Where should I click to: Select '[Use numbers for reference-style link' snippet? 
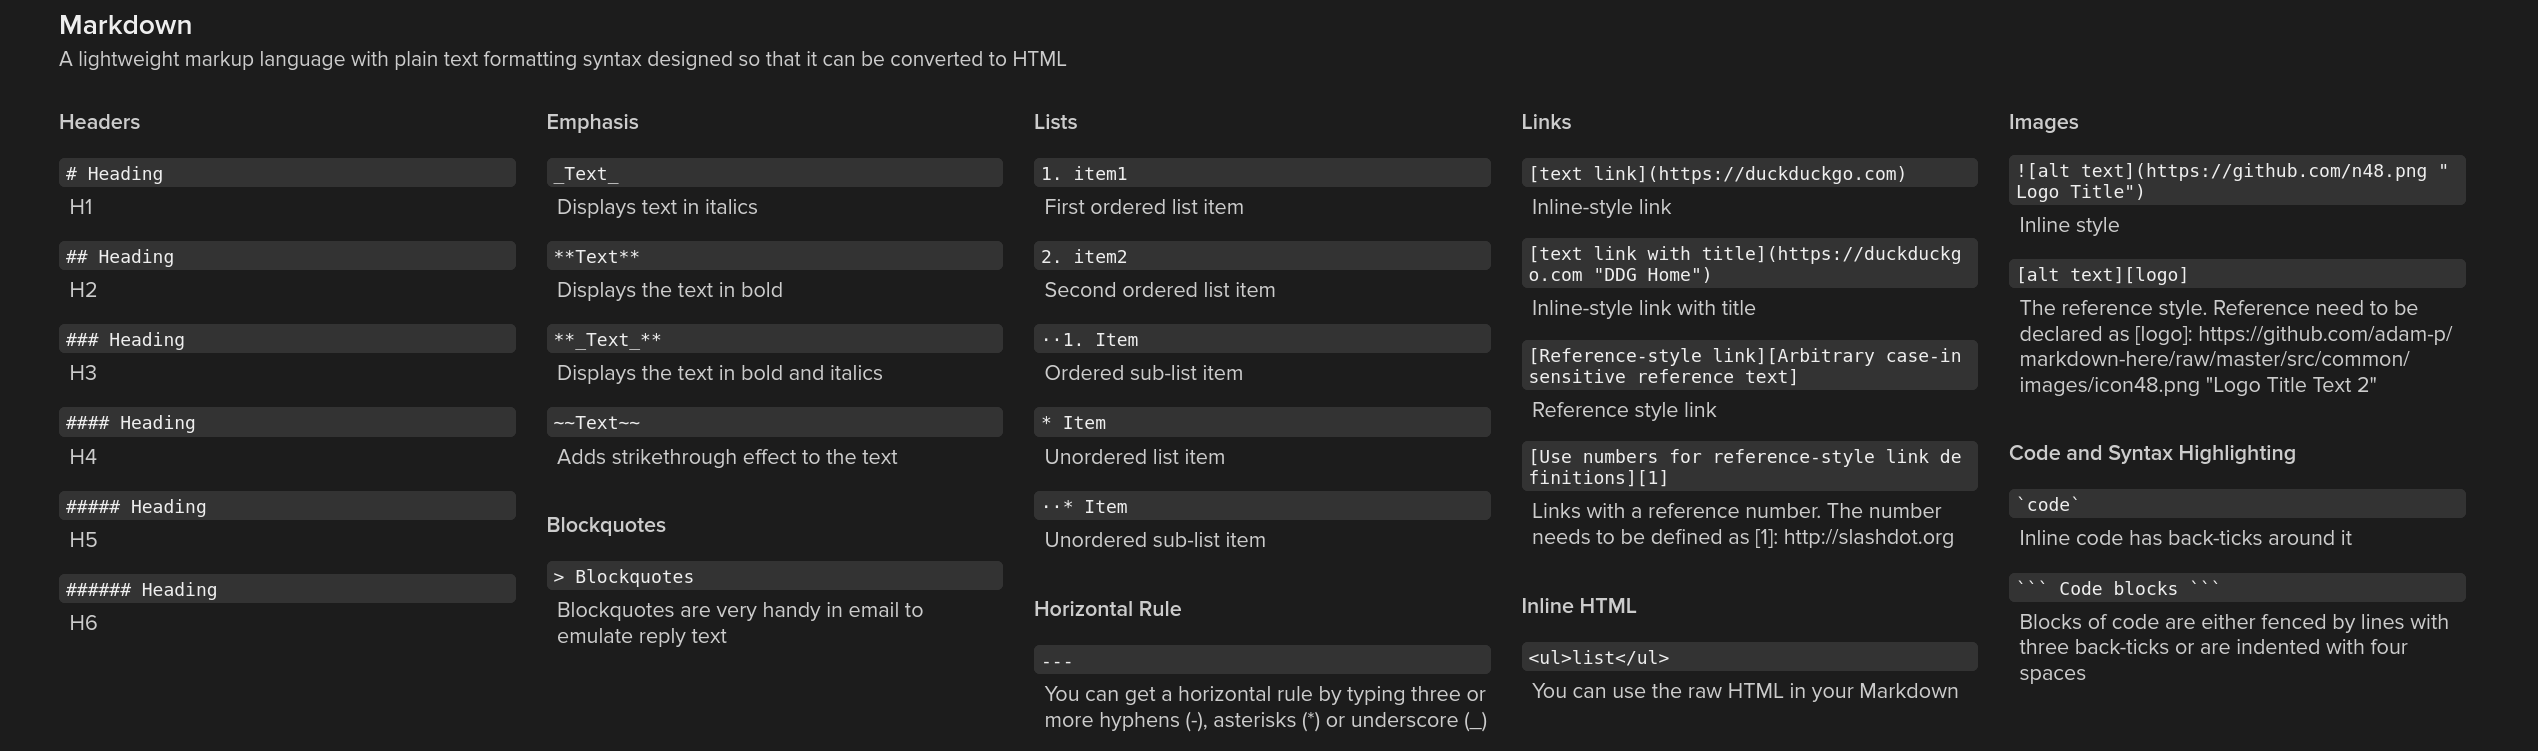[x=1749, y=467]
